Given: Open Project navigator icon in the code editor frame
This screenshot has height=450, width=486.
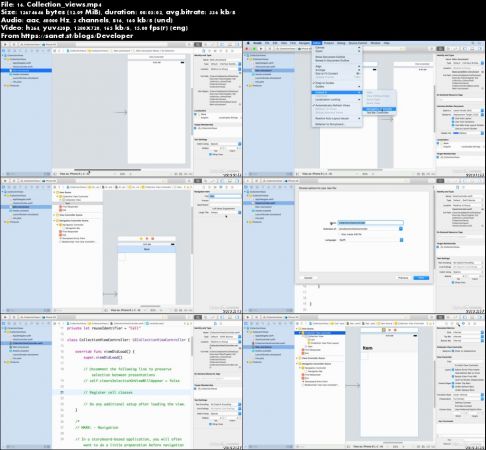Looking at the screenshot, I should [4, 323].
